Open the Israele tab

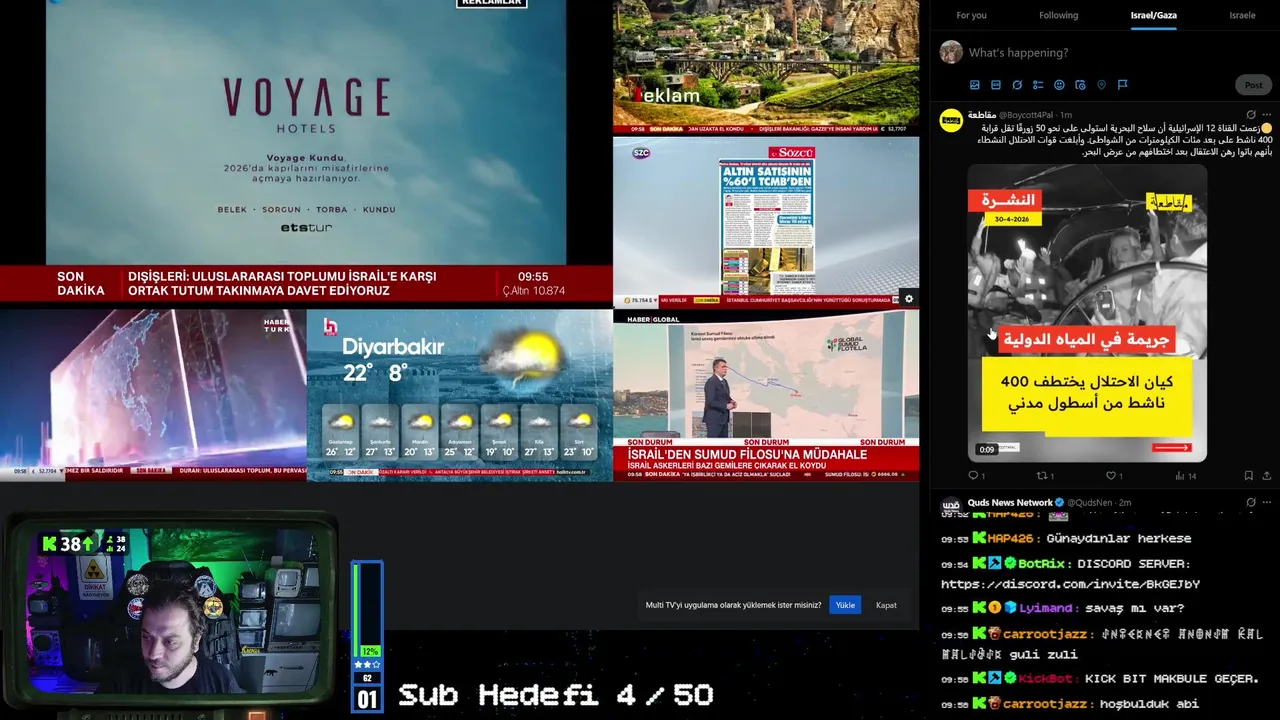click(x=1242, y=15)
